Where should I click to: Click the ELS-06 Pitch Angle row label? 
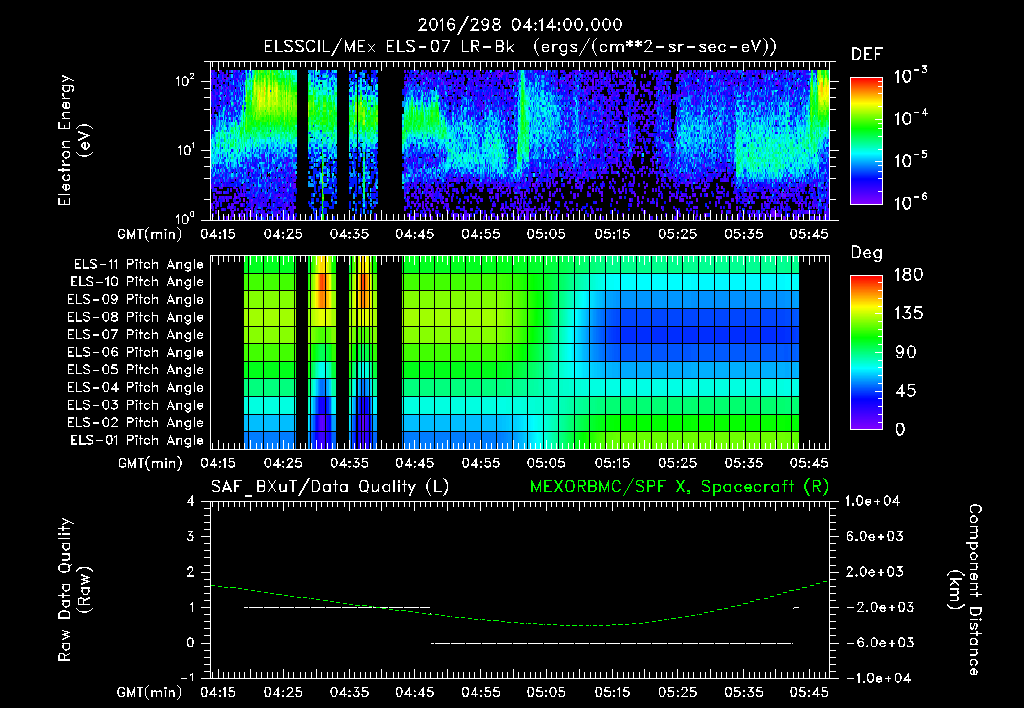pos(135,352)
